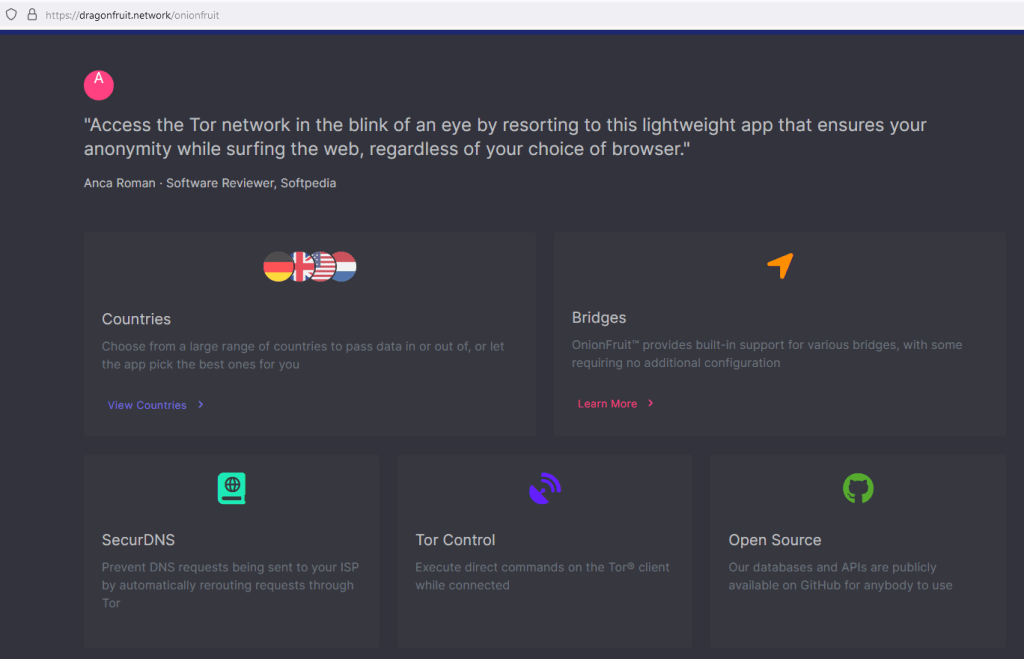Viewport: 1024px width, 659px height.
Task: Click the dragonfruit.network URL address bar
Action: click(132, 15)
